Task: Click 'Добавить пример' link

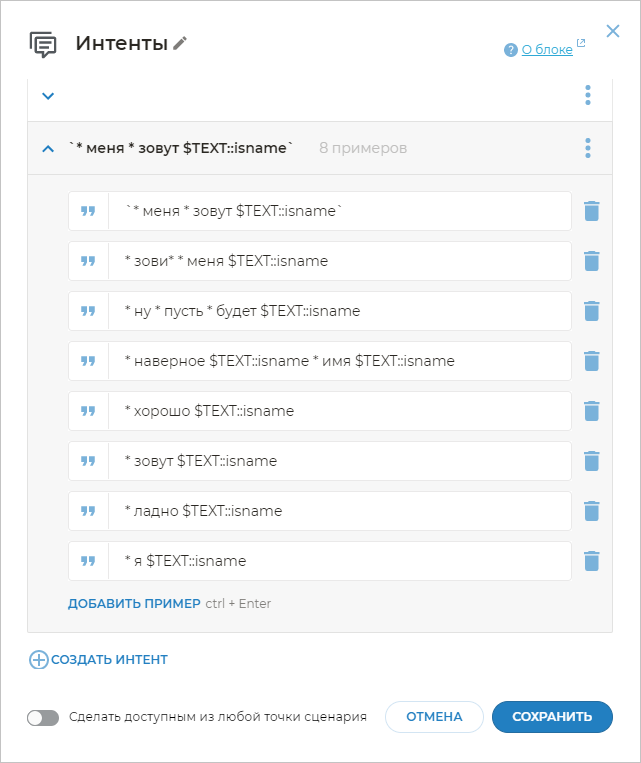Action: [134, 604]
